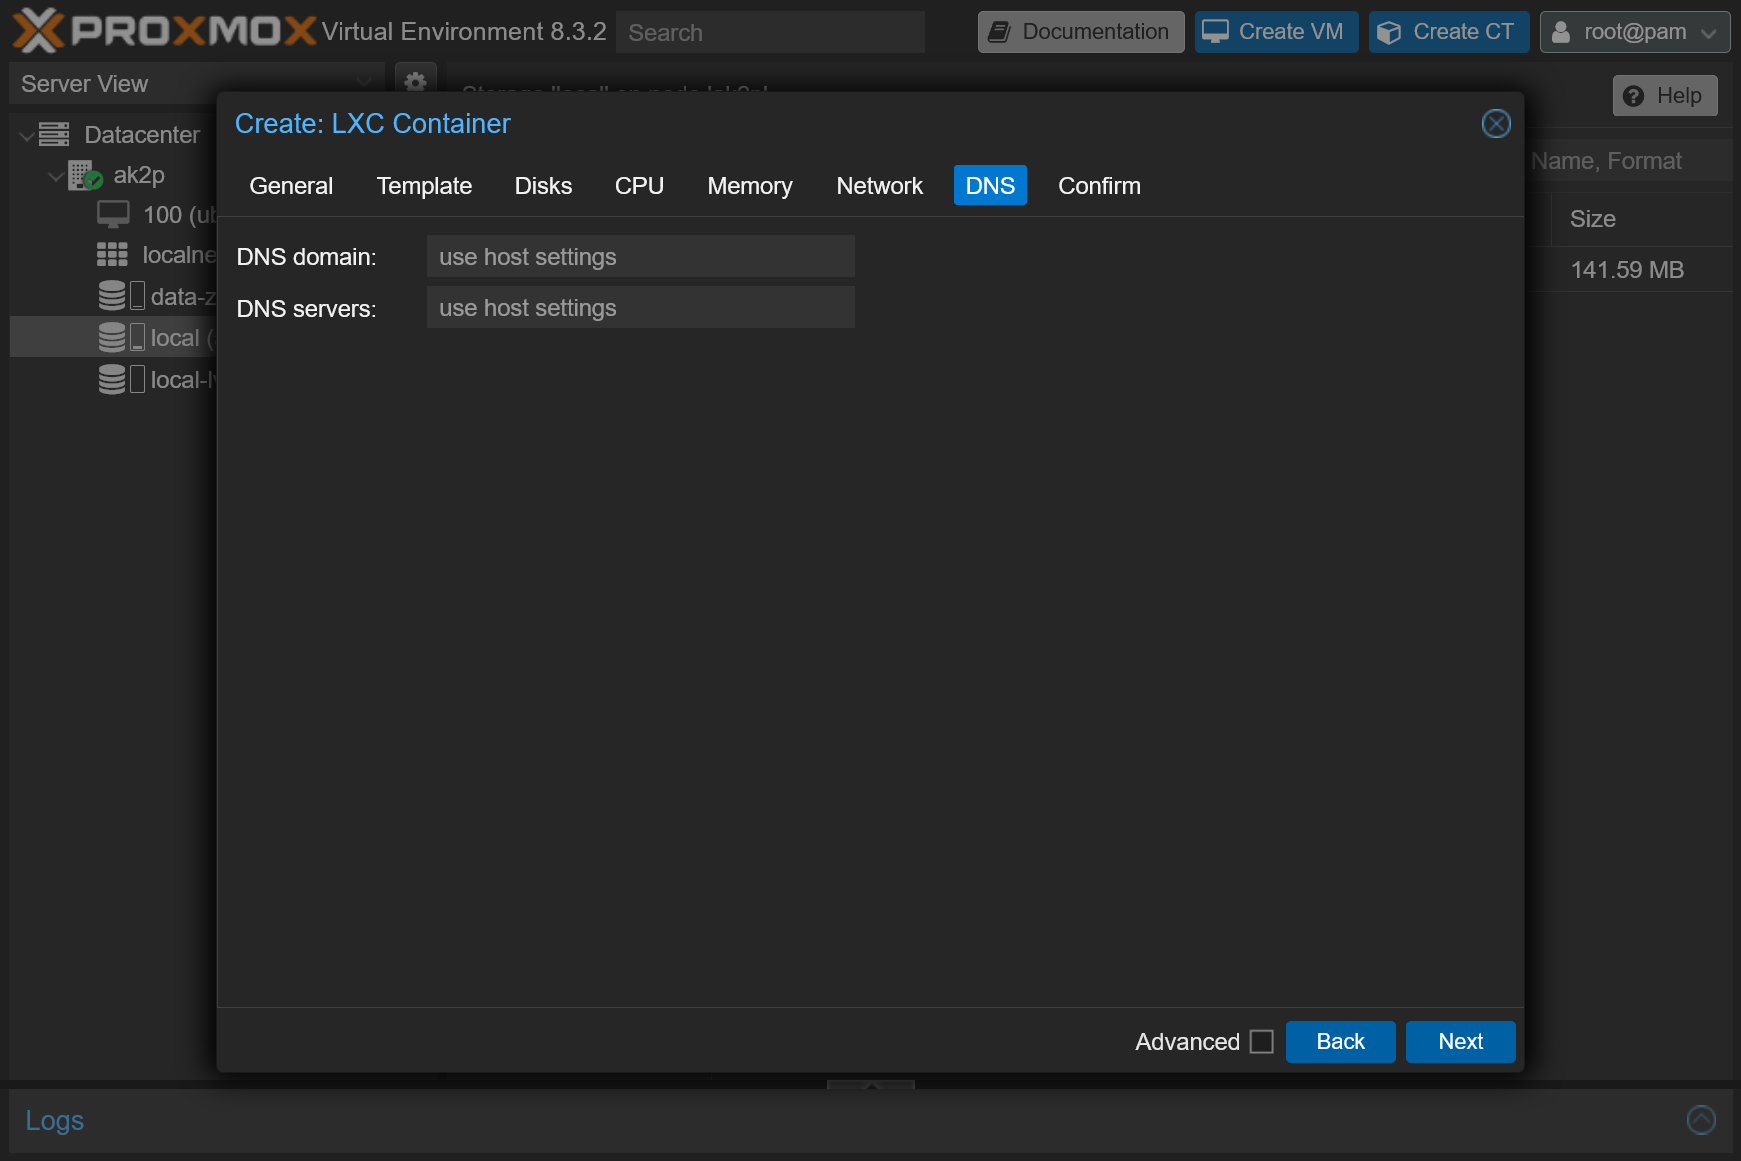Switch to the Network tab
The width and height of the screenshot is (1741, 1161).
click(x=879, y=186)
